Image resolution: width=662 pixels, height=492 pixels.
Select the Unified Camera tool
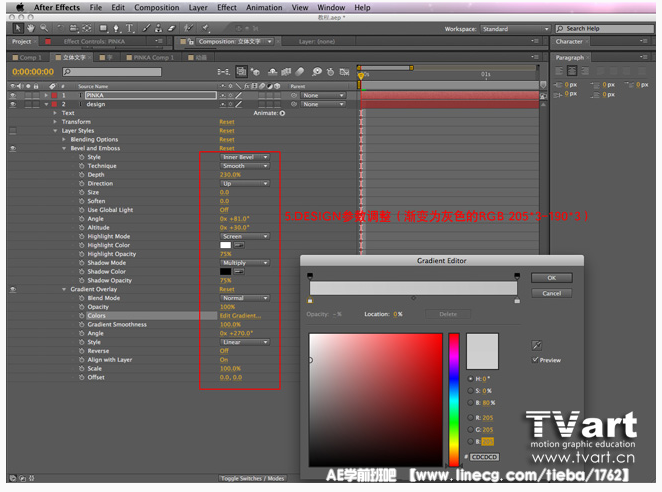point(74,28)
